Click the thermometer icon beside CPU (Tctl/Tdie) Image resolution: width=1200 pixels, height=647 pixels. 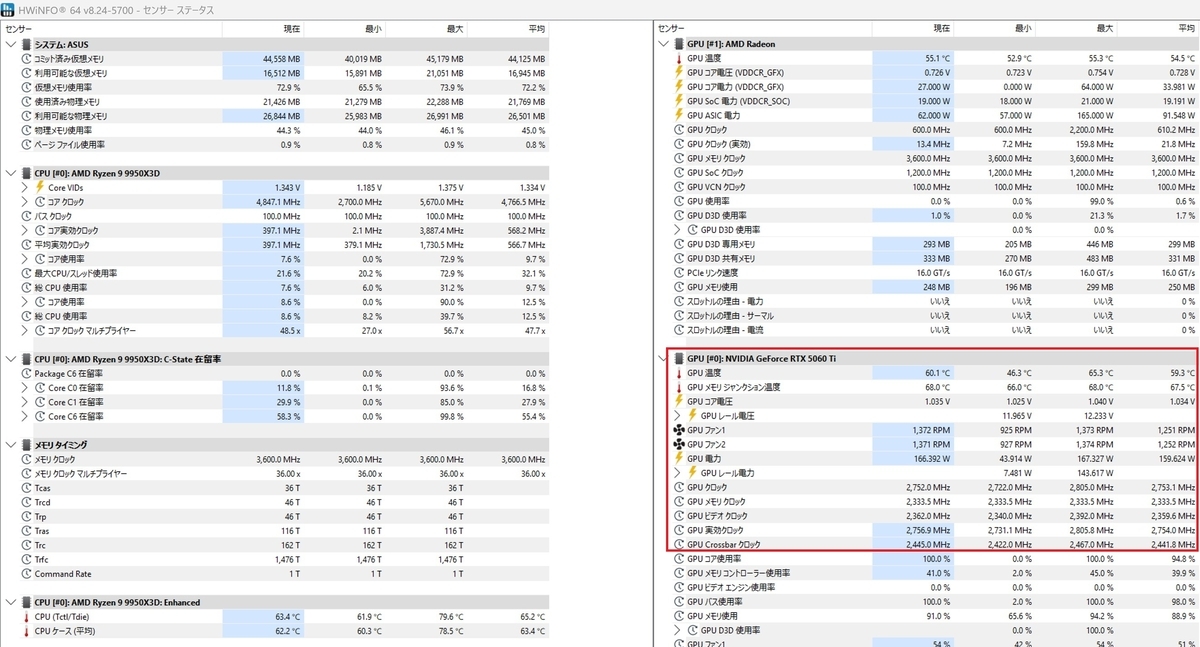pyautogui.click(x=26, y=617)
